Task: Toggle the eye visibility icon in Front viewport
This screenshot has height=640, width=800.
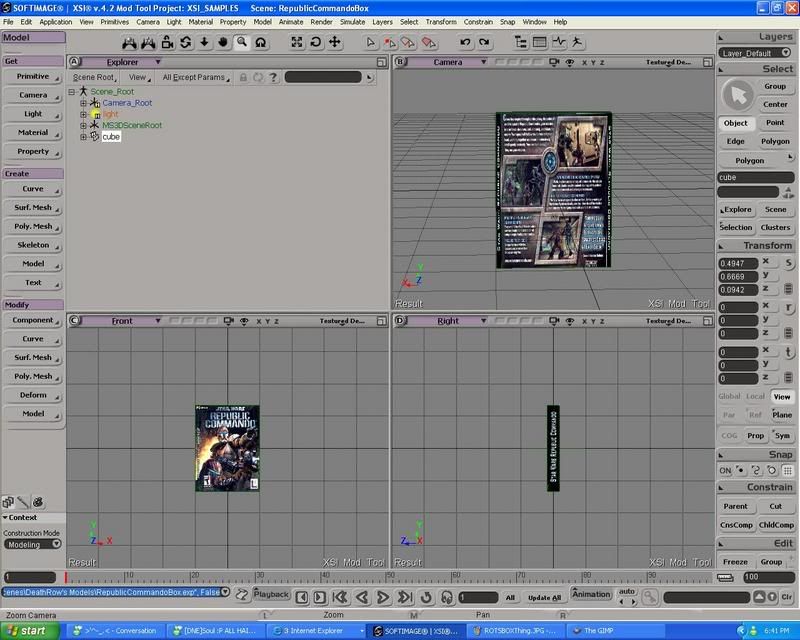Action: point(244,321)
